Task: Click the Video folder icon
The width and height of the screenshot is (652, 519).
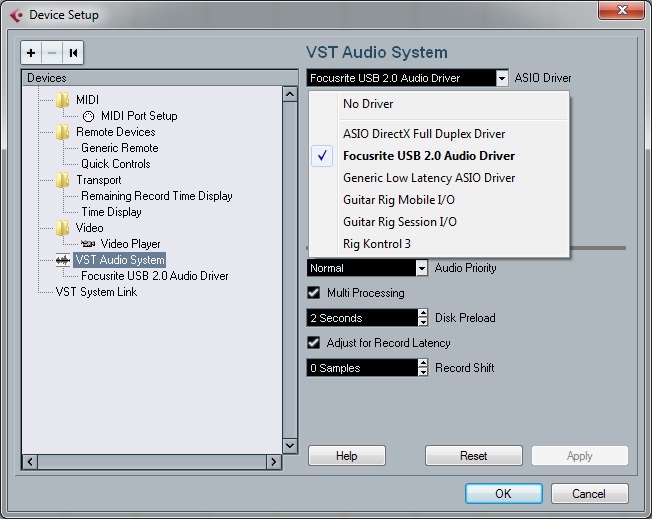Action: click(62, 228)
